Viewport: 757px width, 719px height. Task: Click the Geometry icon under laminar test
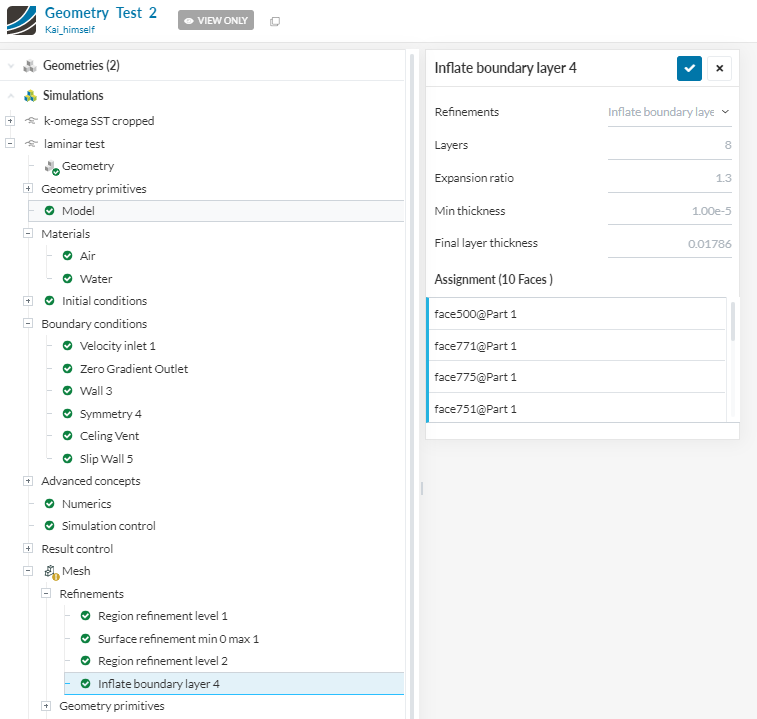tap(51, 166)
